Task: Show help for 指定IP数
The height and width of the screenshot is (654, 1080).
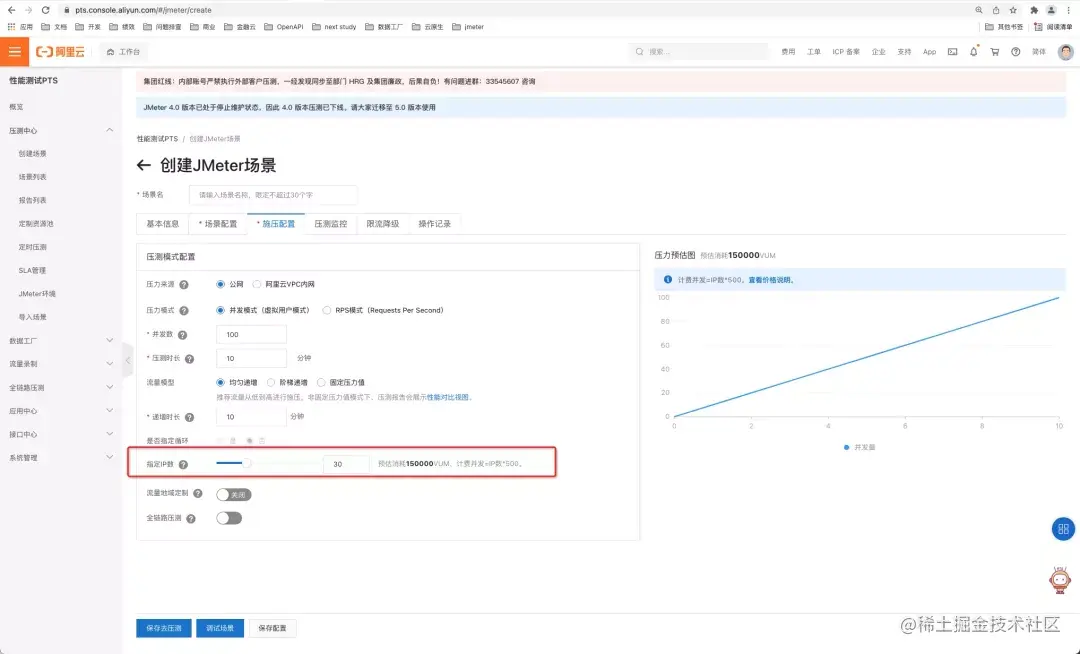Action: (x=183, y=465)
